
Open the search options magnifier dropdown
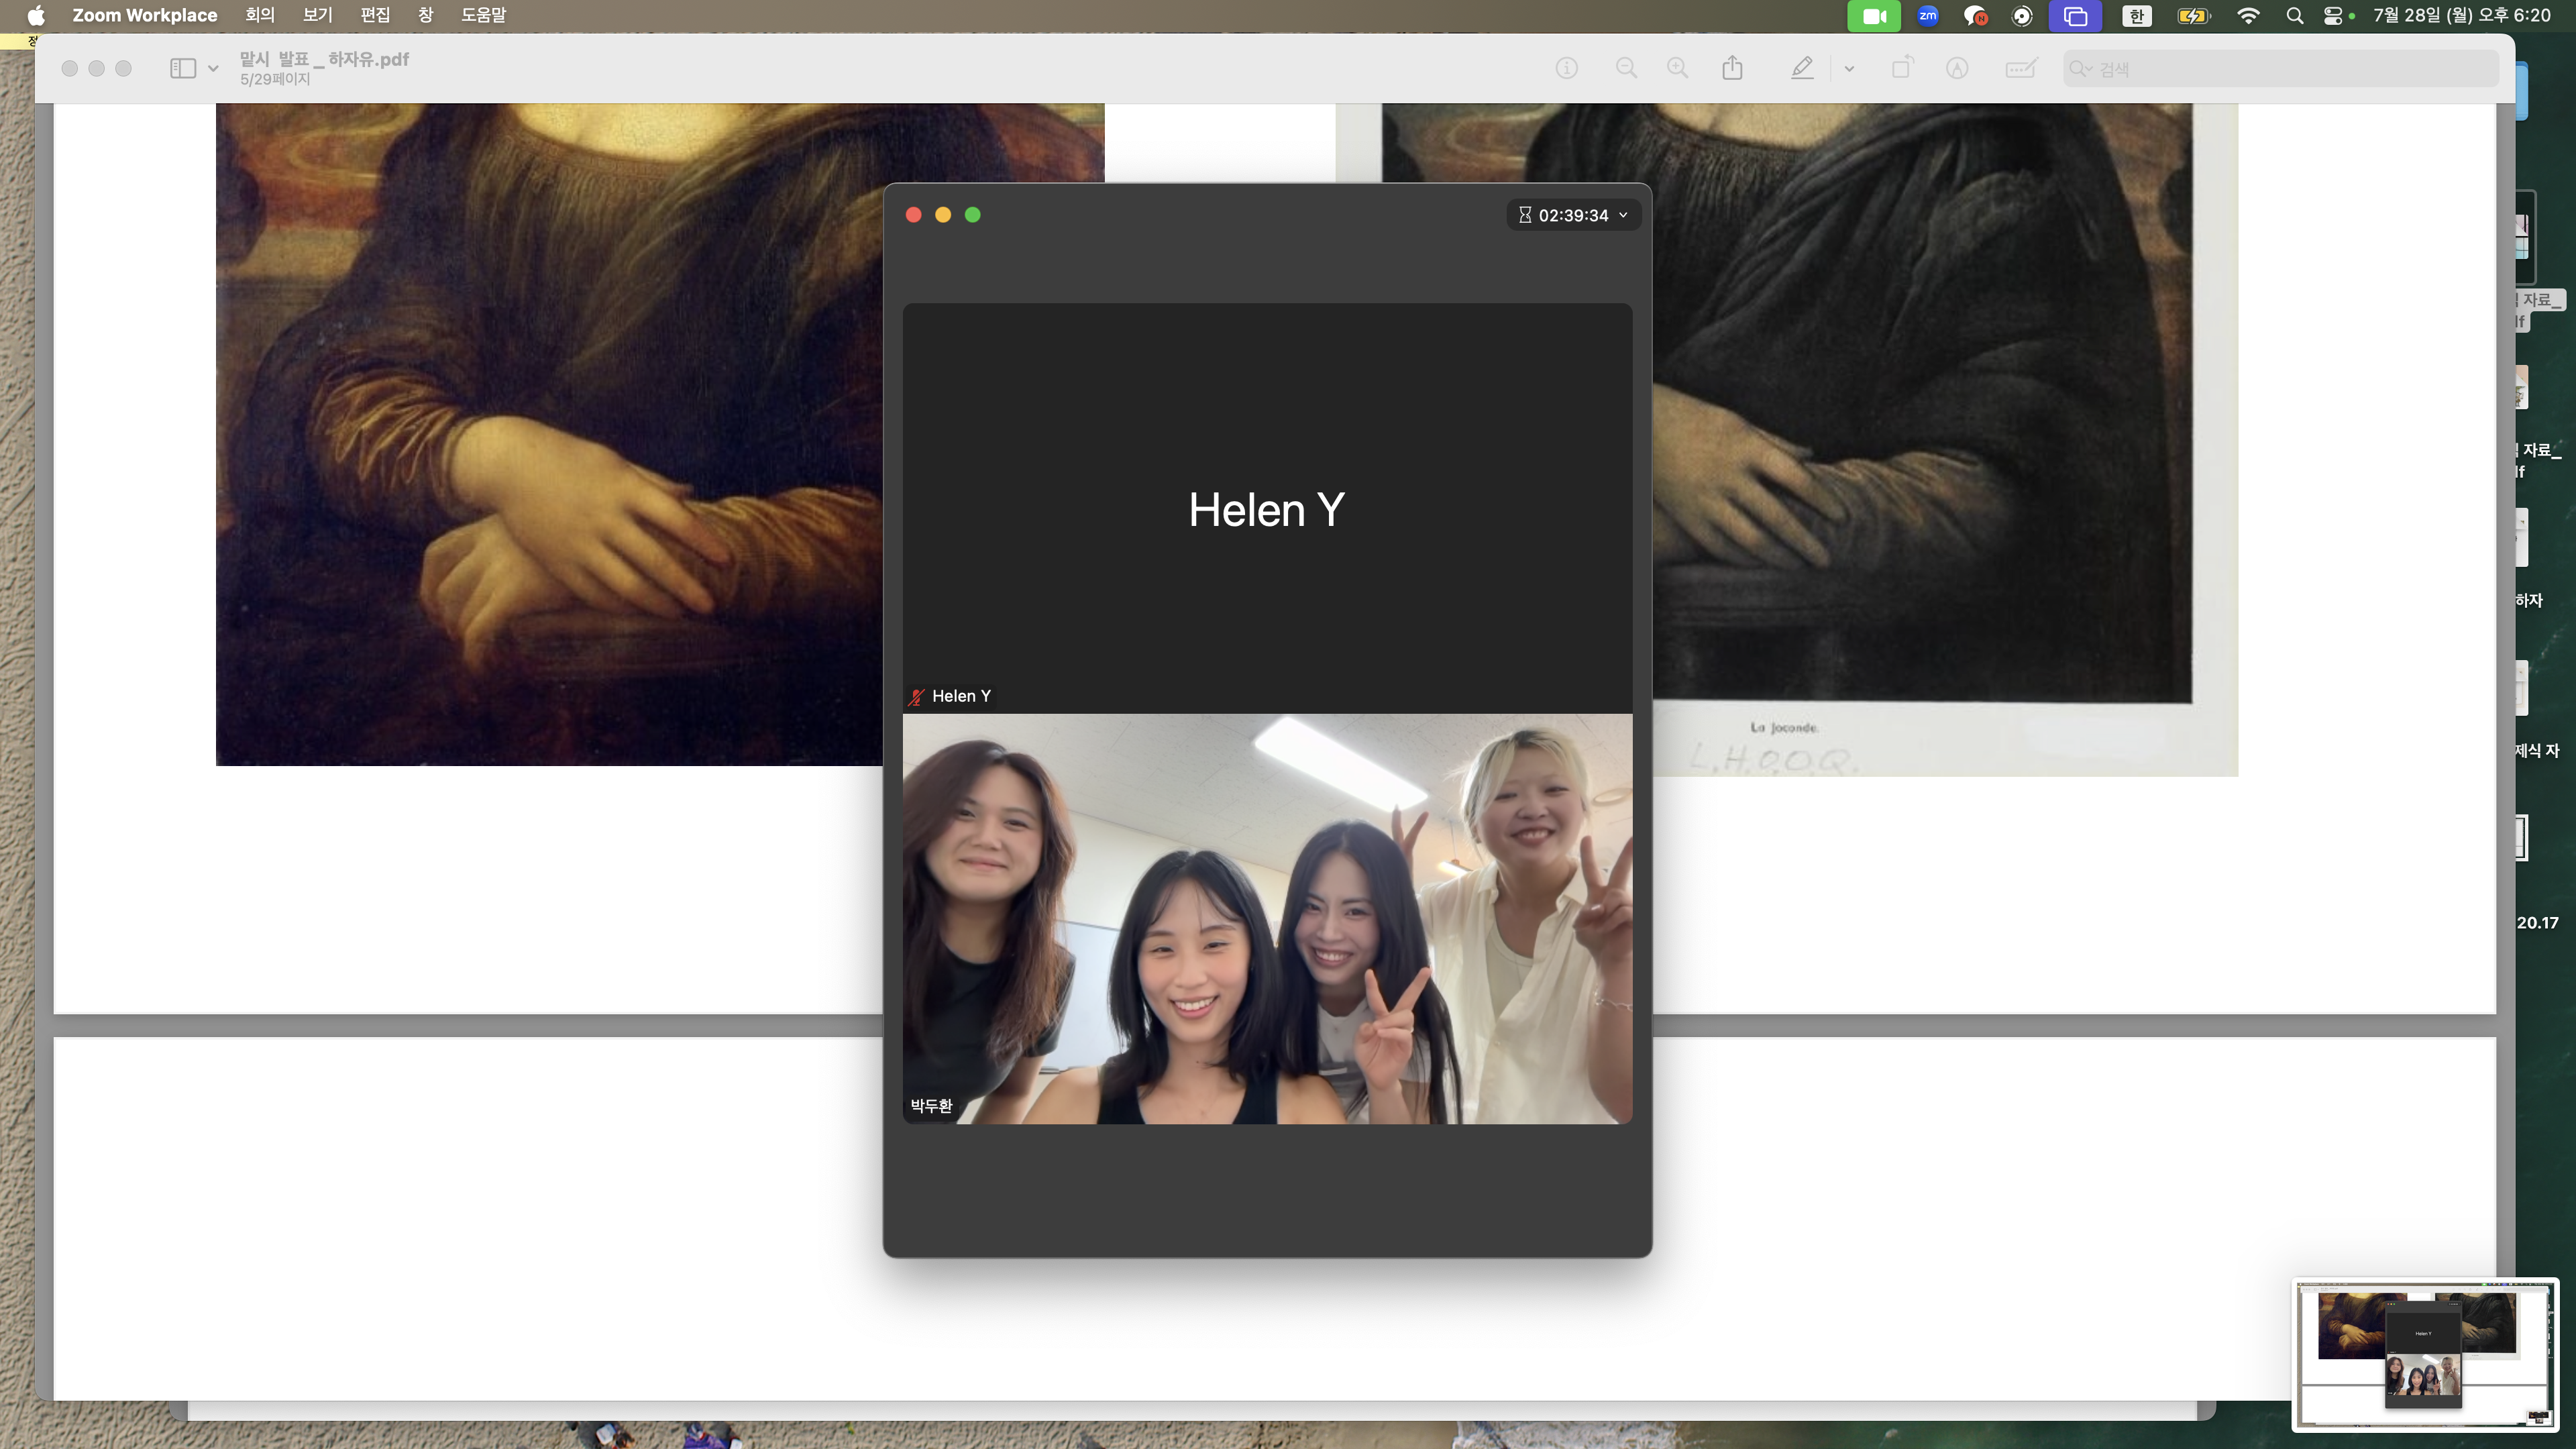(x=2081, y=68)
